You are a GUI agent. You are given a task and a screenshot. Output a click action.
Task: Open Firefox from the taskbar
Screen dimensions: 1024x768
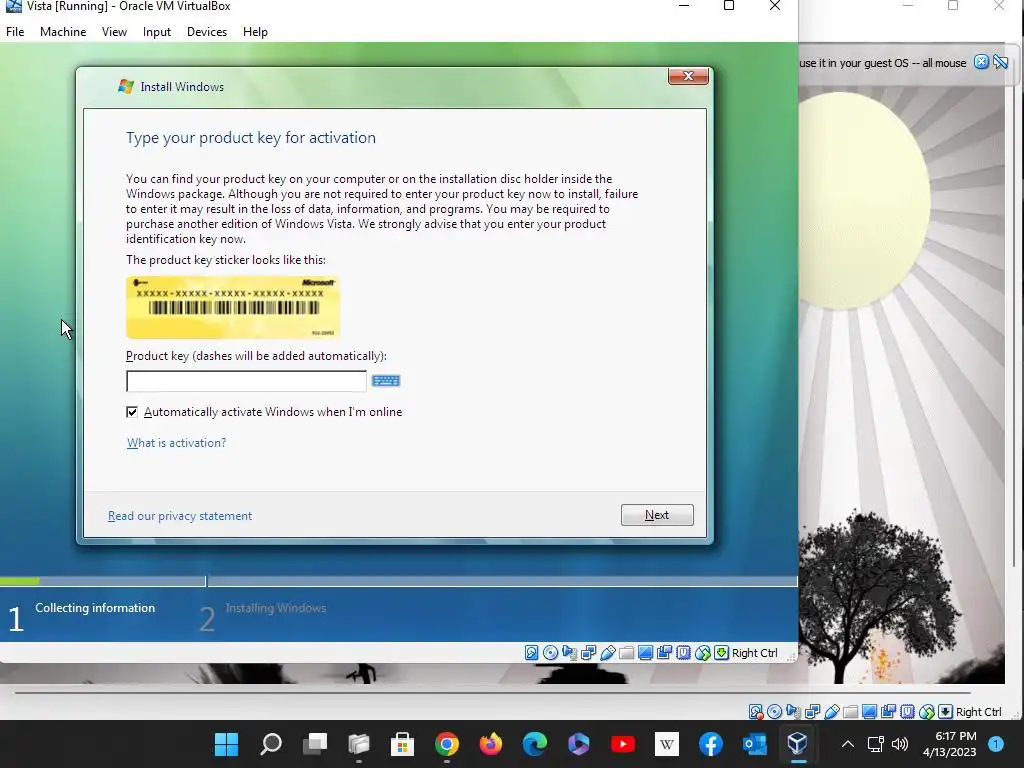click(490, 744)
